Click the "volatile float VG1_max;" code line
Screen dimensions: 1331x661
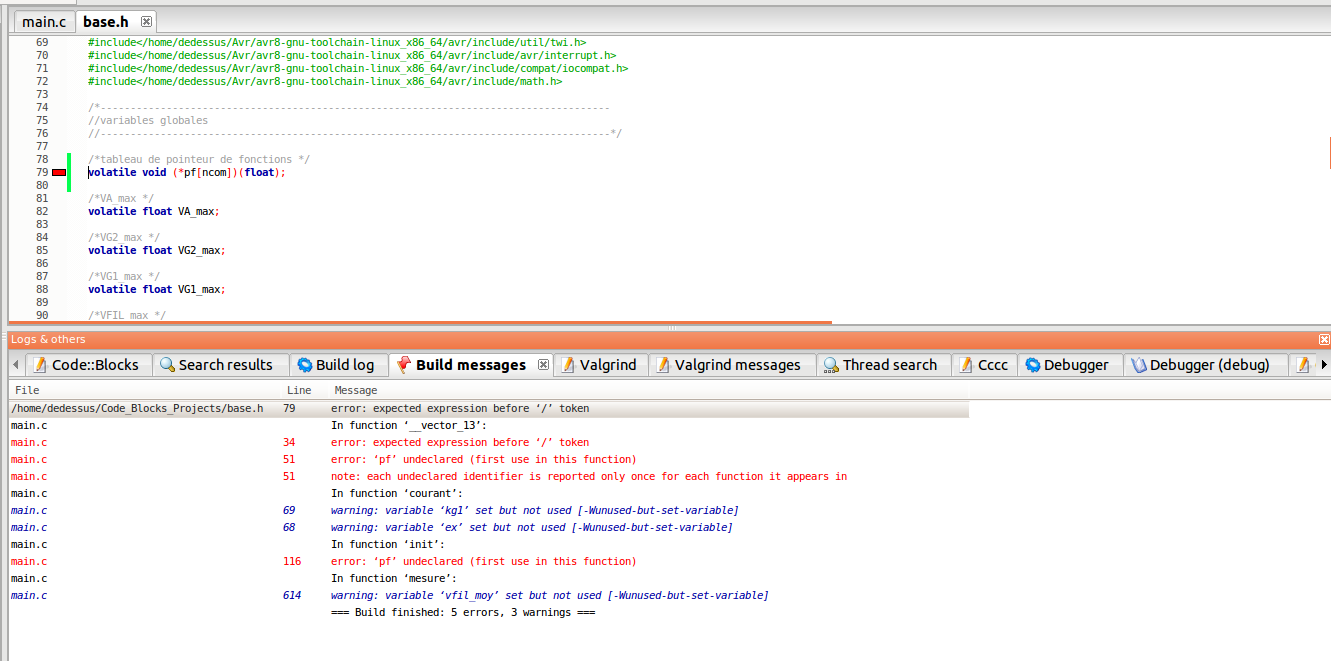point(156,290)
